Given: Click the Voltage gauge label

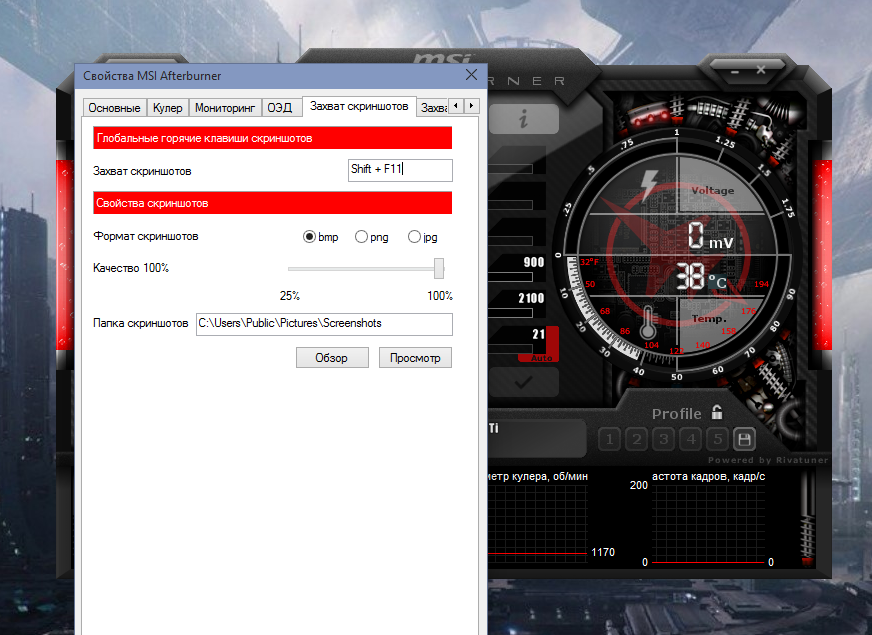Looking at the screenshot, I should [712, 190].
